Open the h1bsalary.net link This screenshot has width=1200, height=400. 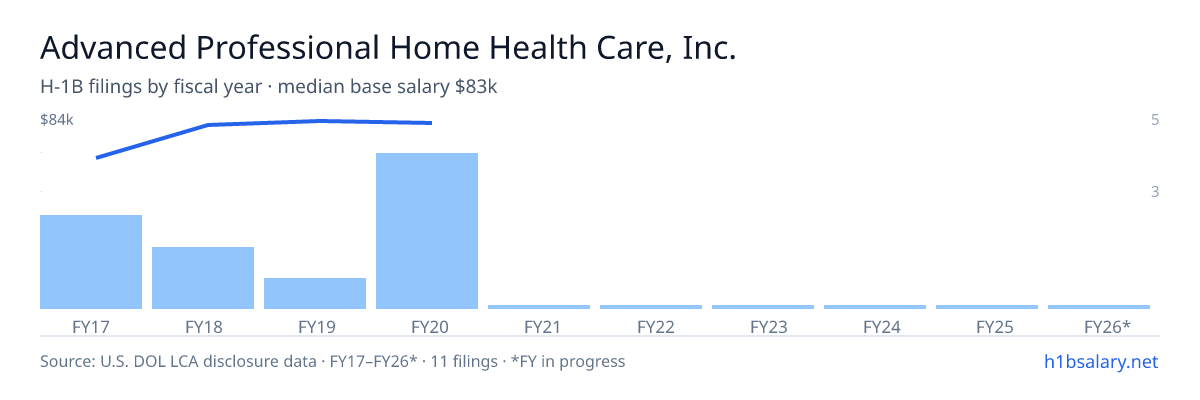click(1101, 361)
